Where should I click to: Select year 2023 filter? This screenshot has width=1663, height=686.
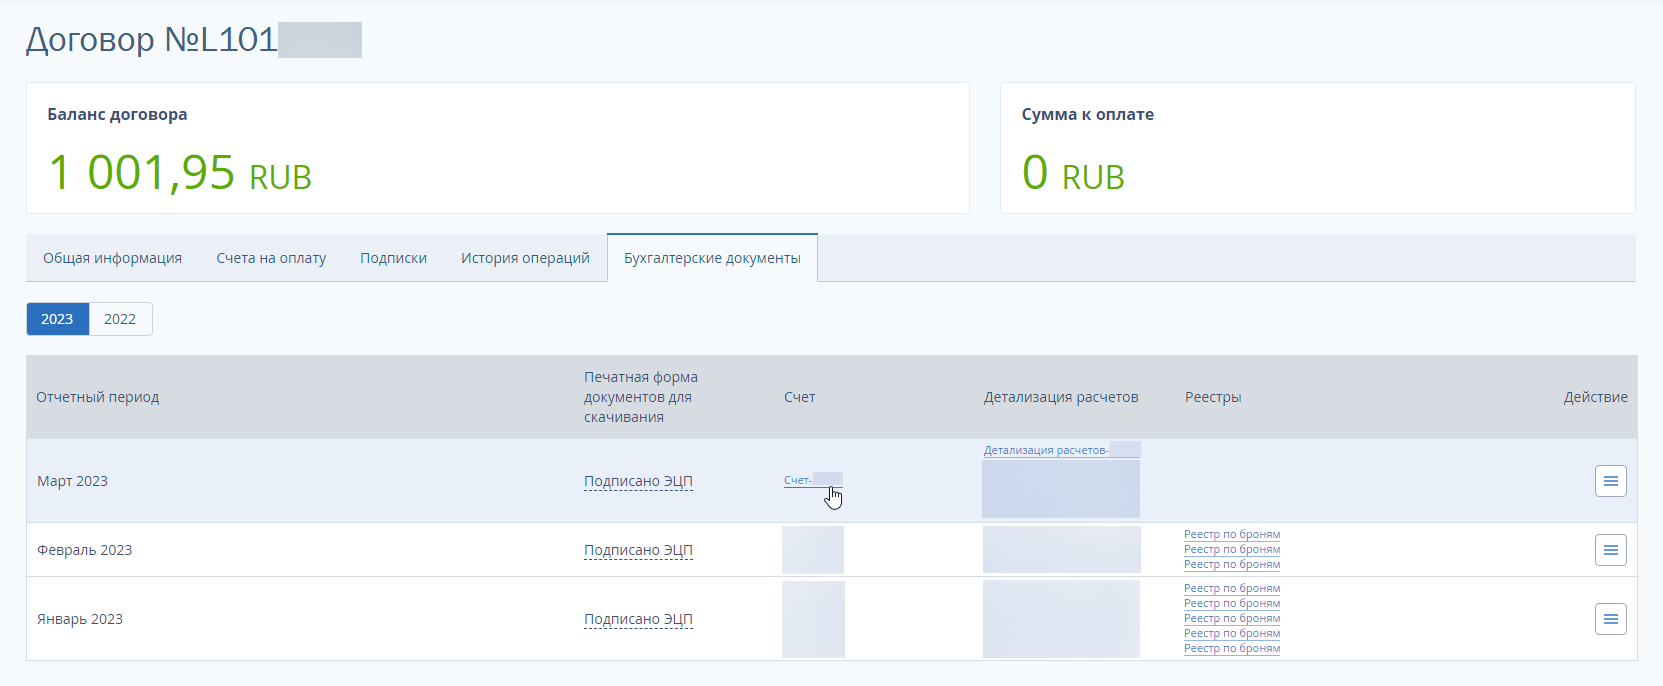pyautogui.click(x=57, y=319)
